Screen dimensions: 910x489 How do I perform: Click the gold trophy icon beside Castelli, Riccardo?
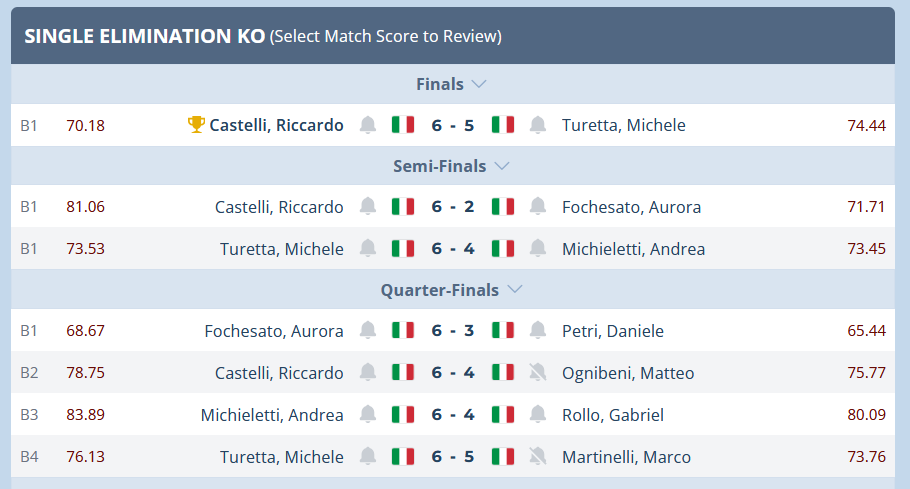pos(196,125)
